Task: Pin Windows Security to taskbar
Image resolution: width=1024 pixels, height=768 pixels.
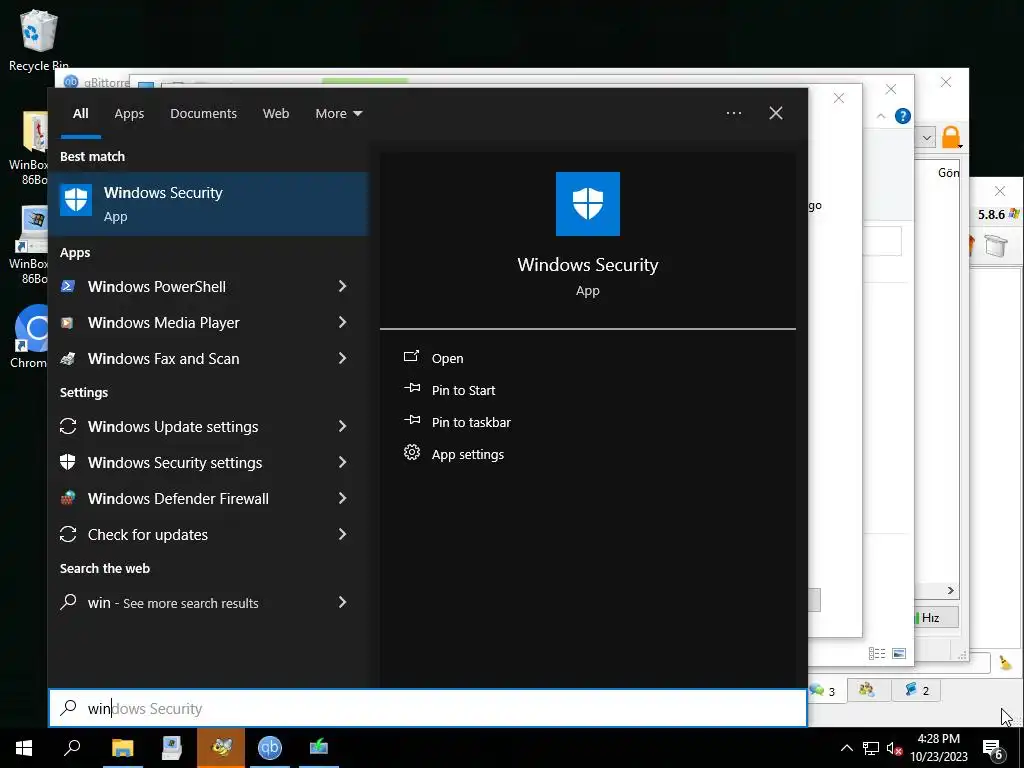Action: [x=457, y=422]
